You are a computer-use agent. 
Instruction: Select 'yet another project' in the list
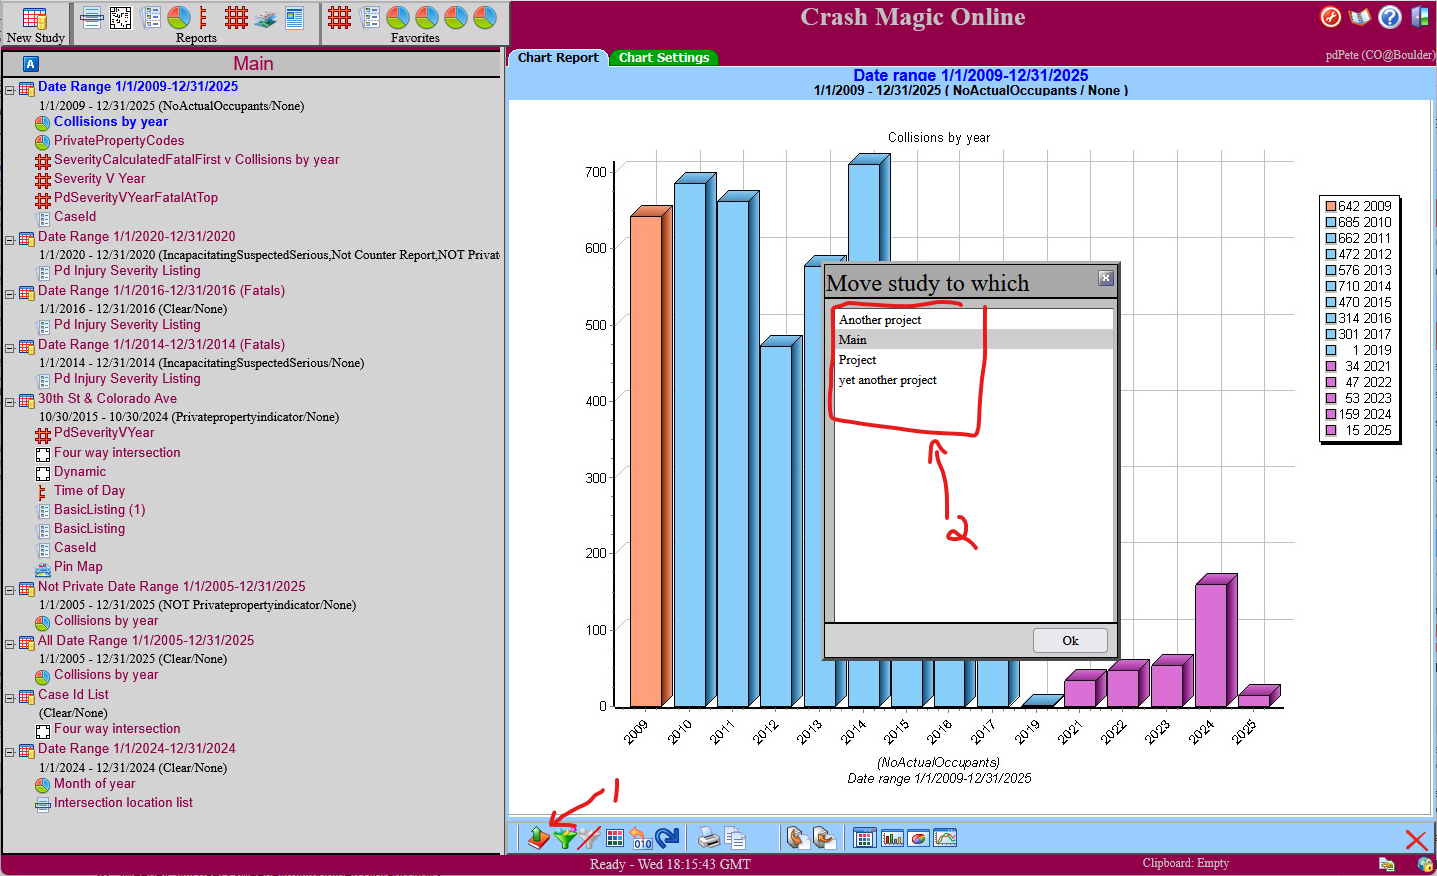coord(887,380)
